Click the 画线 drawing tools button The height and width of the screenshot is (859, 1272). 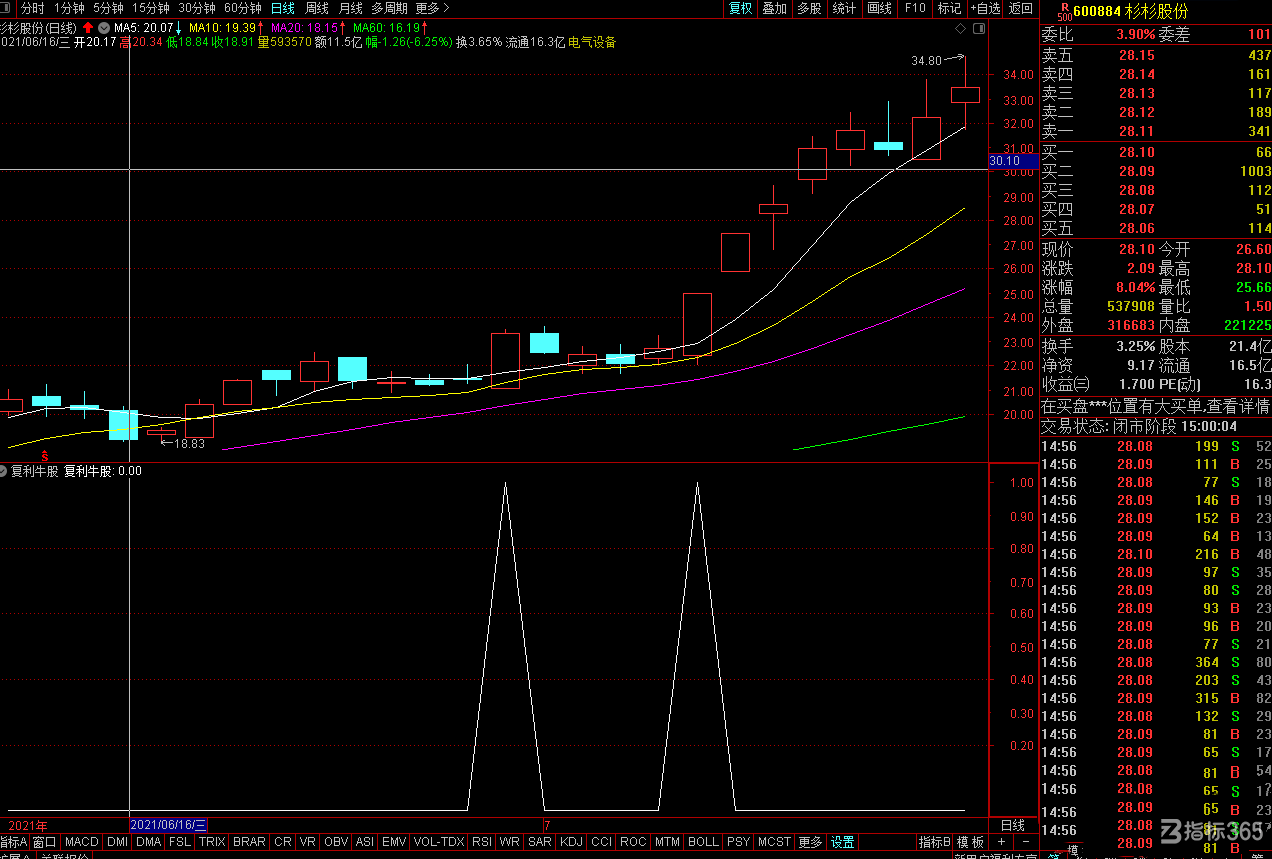[879, 8]
